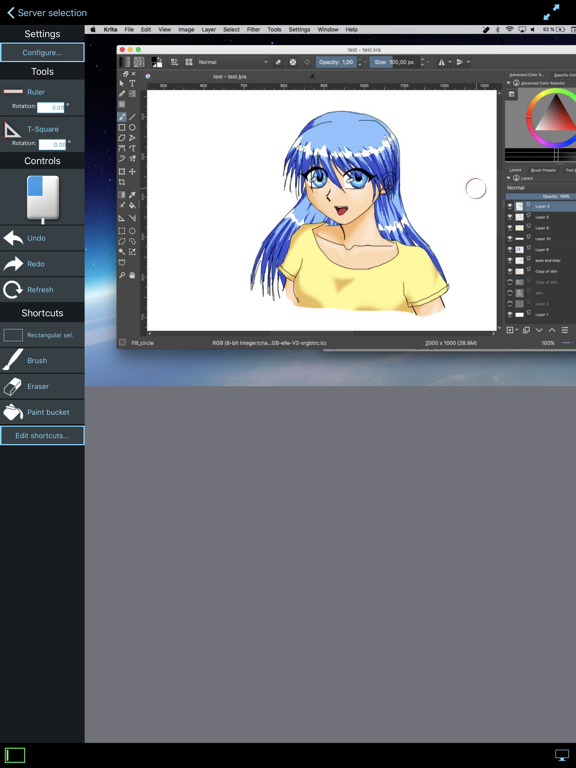Open the brush blending mode 'Normal' dropdown
The image size is (576, 768).
(x=233, y=62)
